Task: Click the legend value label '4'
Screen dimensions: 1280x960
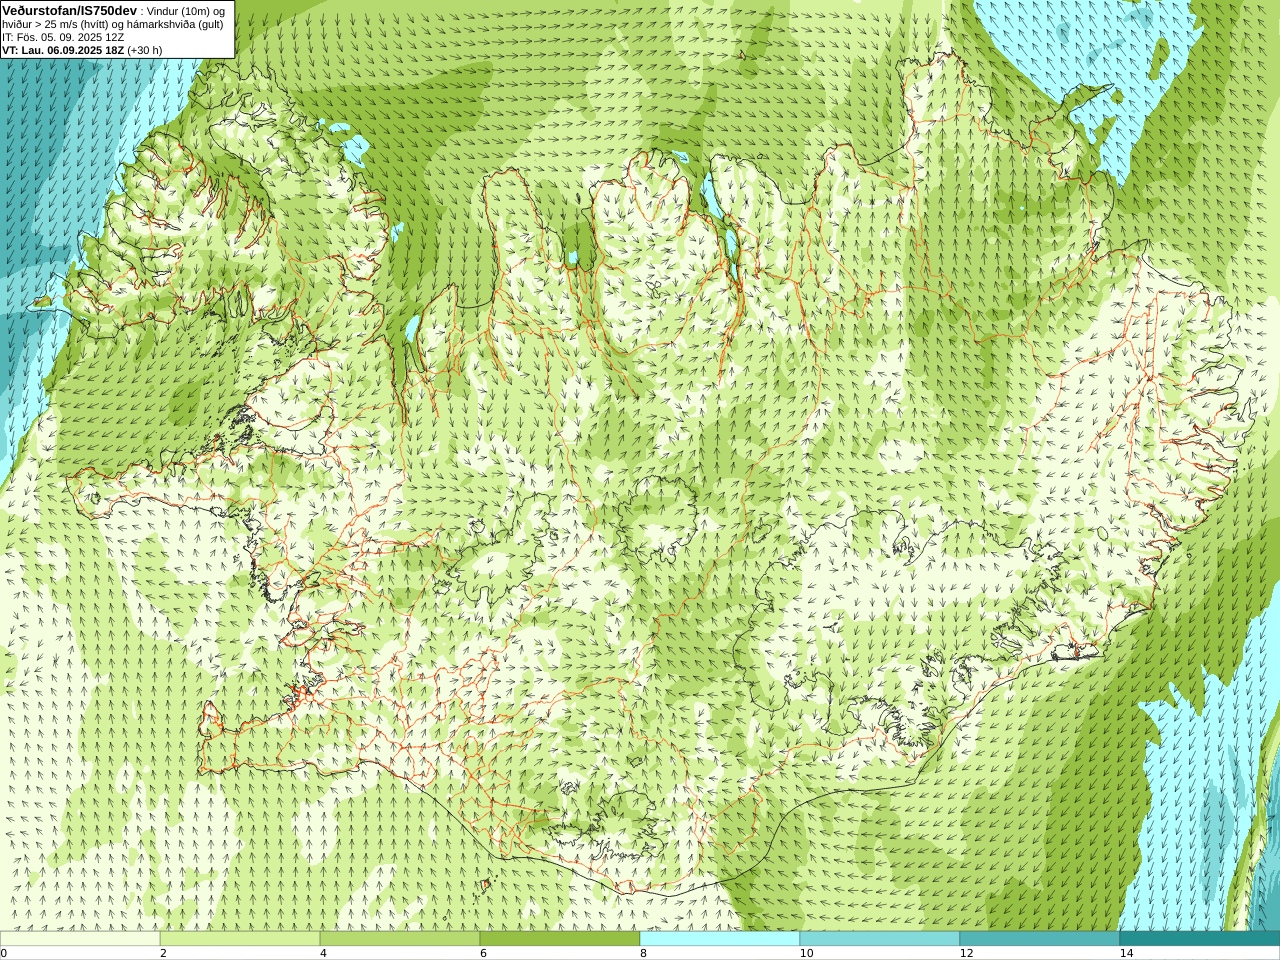Action: pyautogui.click(x=323, y=953)
